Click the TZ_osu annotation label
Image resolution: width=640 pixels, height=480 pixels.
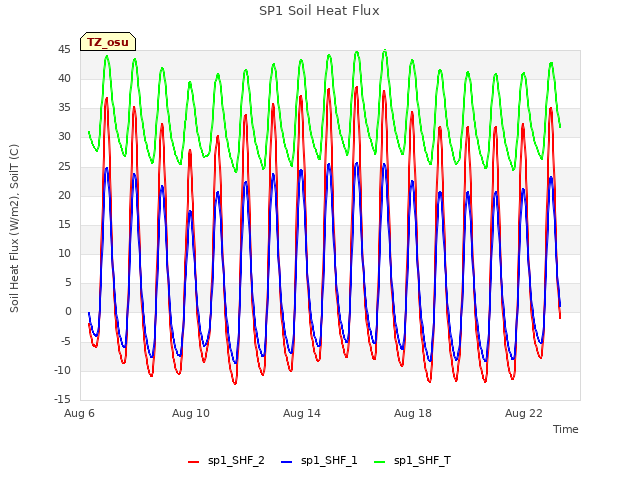(x=108, y=42)
